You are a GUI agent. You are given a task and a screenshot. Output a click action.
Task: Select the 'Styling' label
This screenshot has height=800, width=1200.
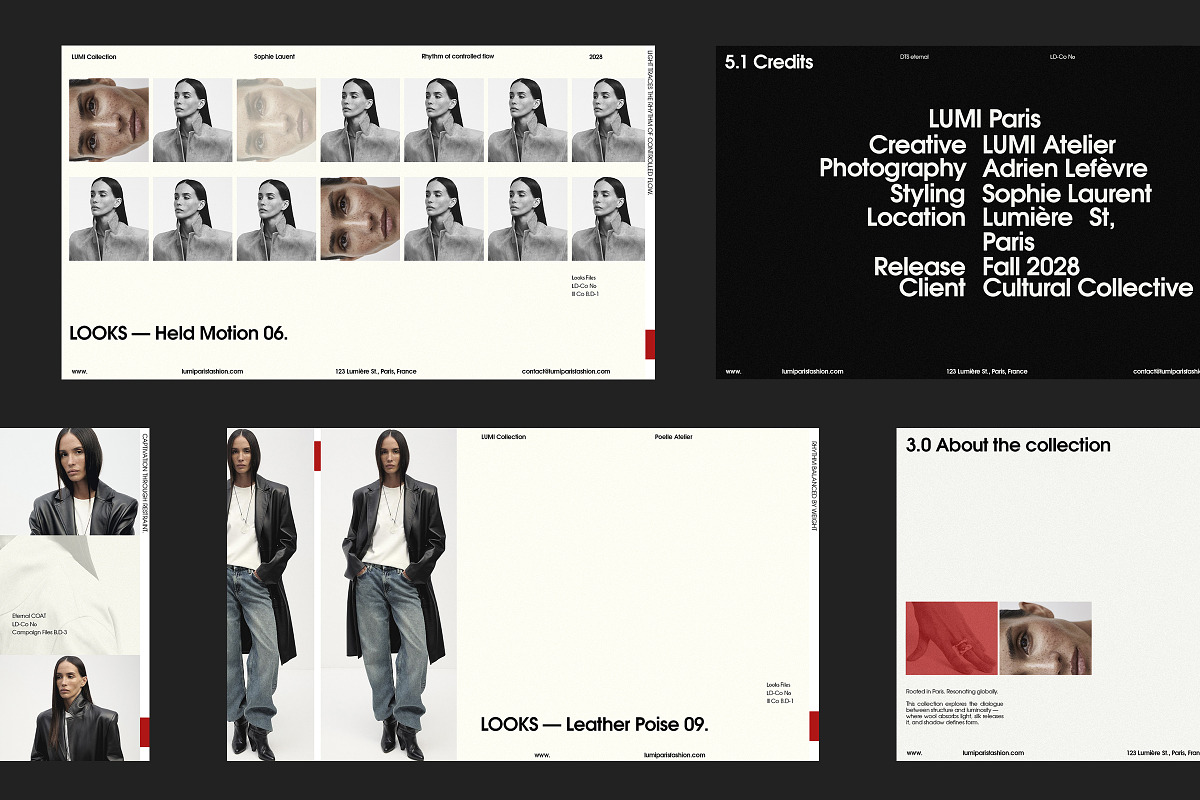coord(928,194)
